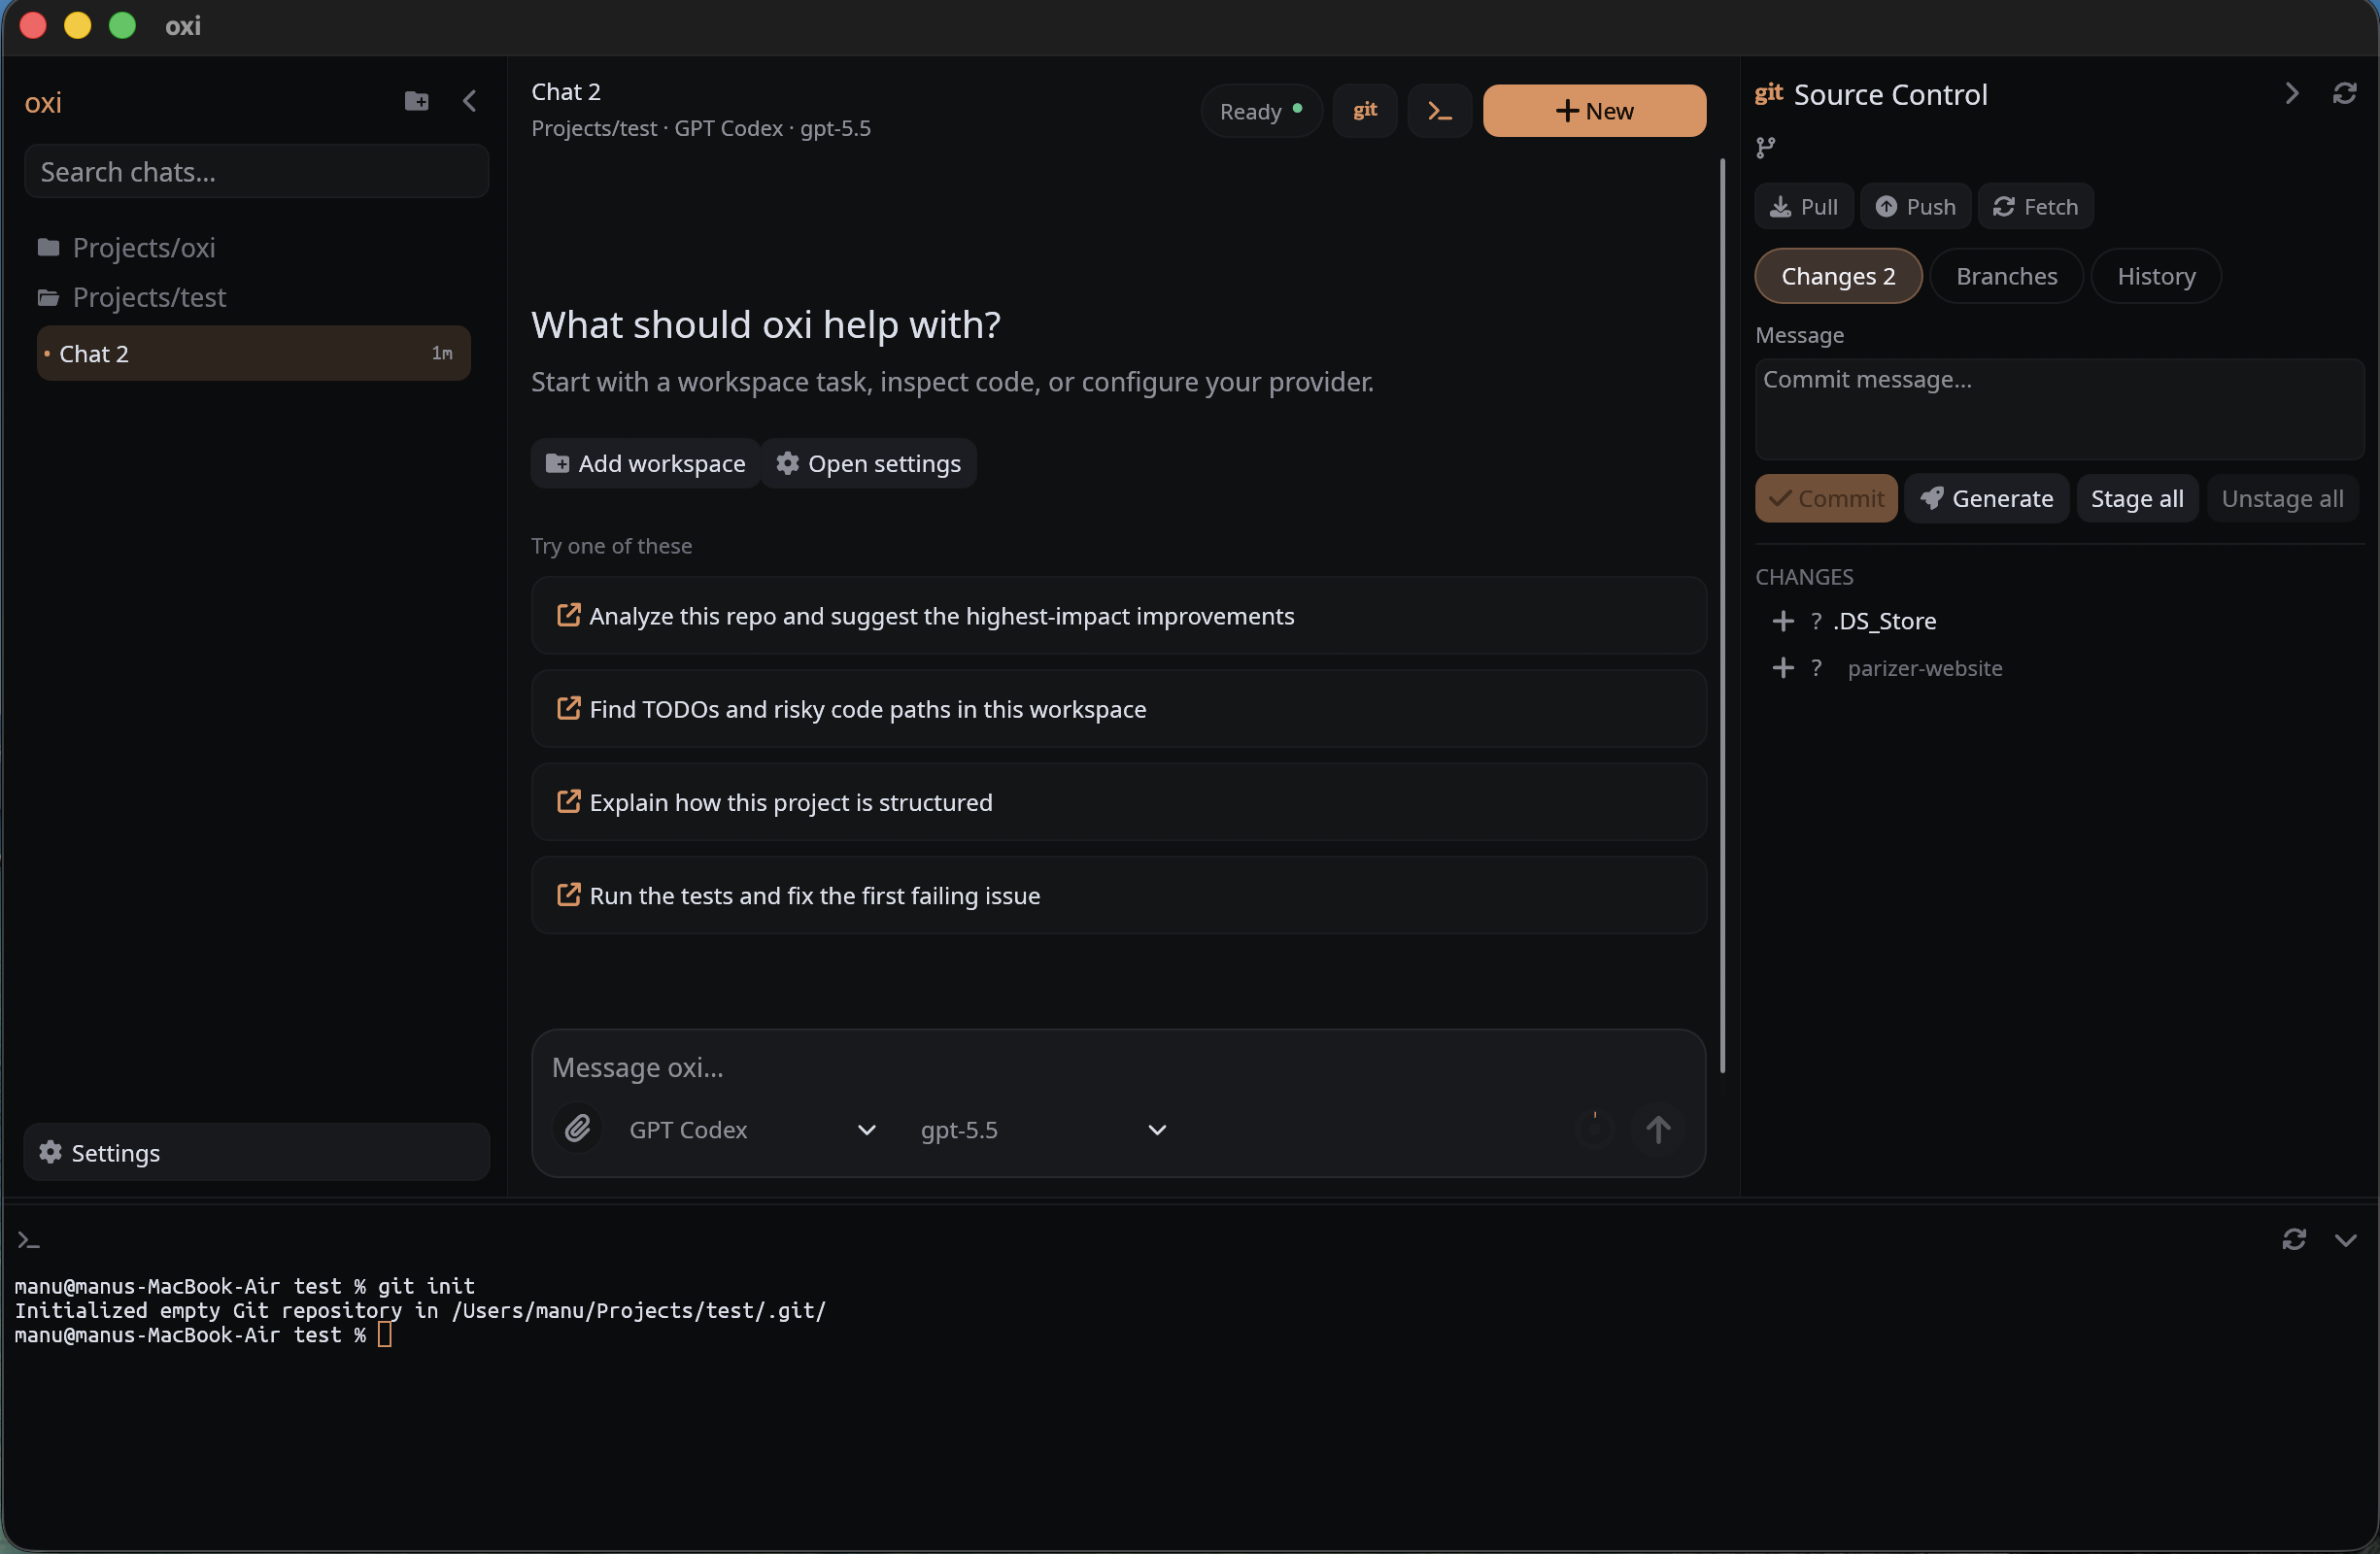The height and width of the screenshot is (1554, 2380).
Task: Toggle the terminal panel from the header
Action: point(1439,111)
